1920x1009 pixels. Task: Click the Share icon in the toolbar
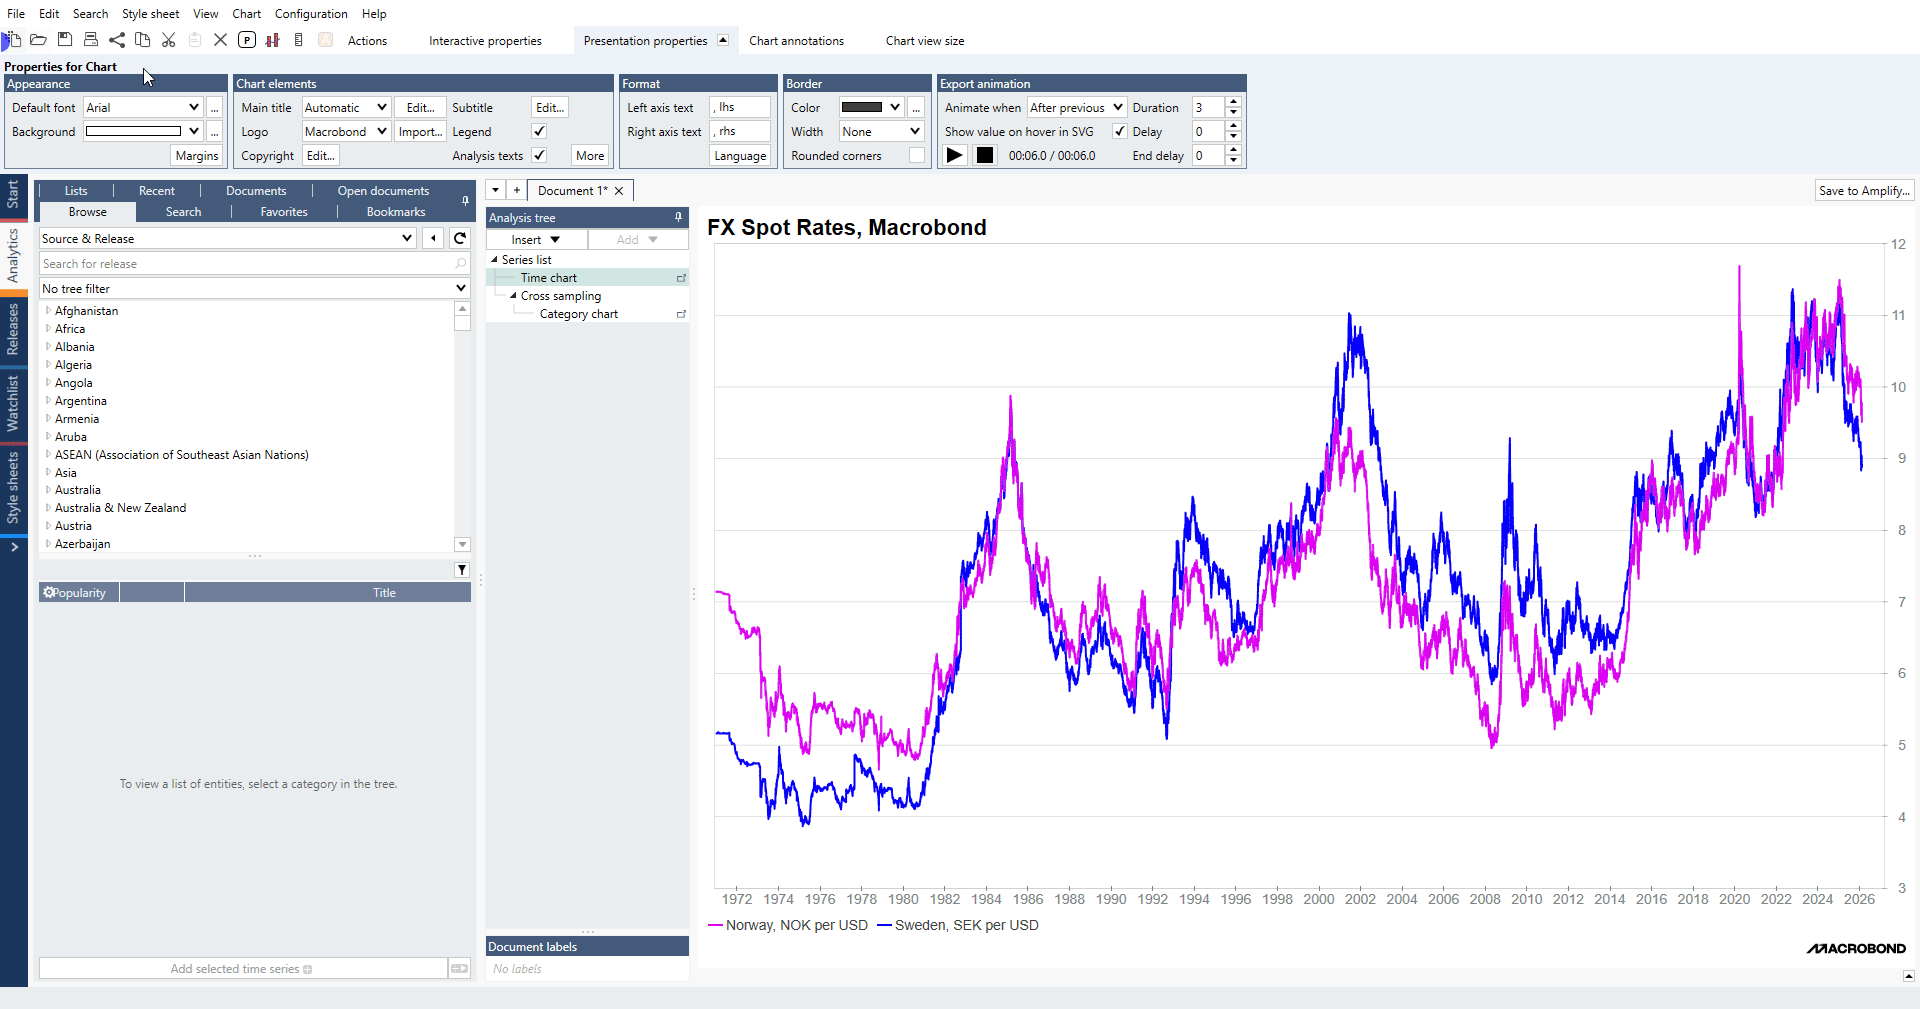coord(117,40)
